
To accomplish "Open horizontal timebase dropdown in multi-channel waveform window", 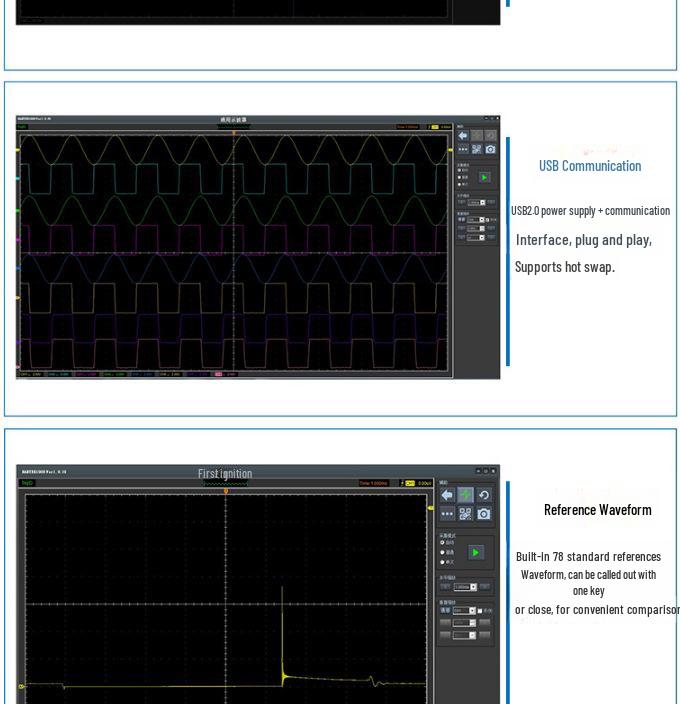I will click(x=475, y=202).
